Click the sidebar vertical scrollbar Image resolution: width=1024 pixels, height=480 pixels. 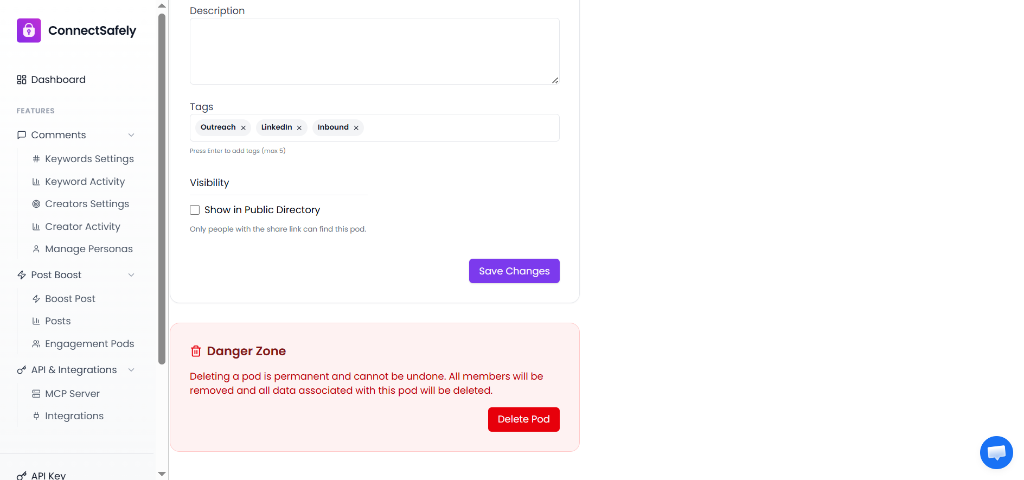click(x=162, y=200)
